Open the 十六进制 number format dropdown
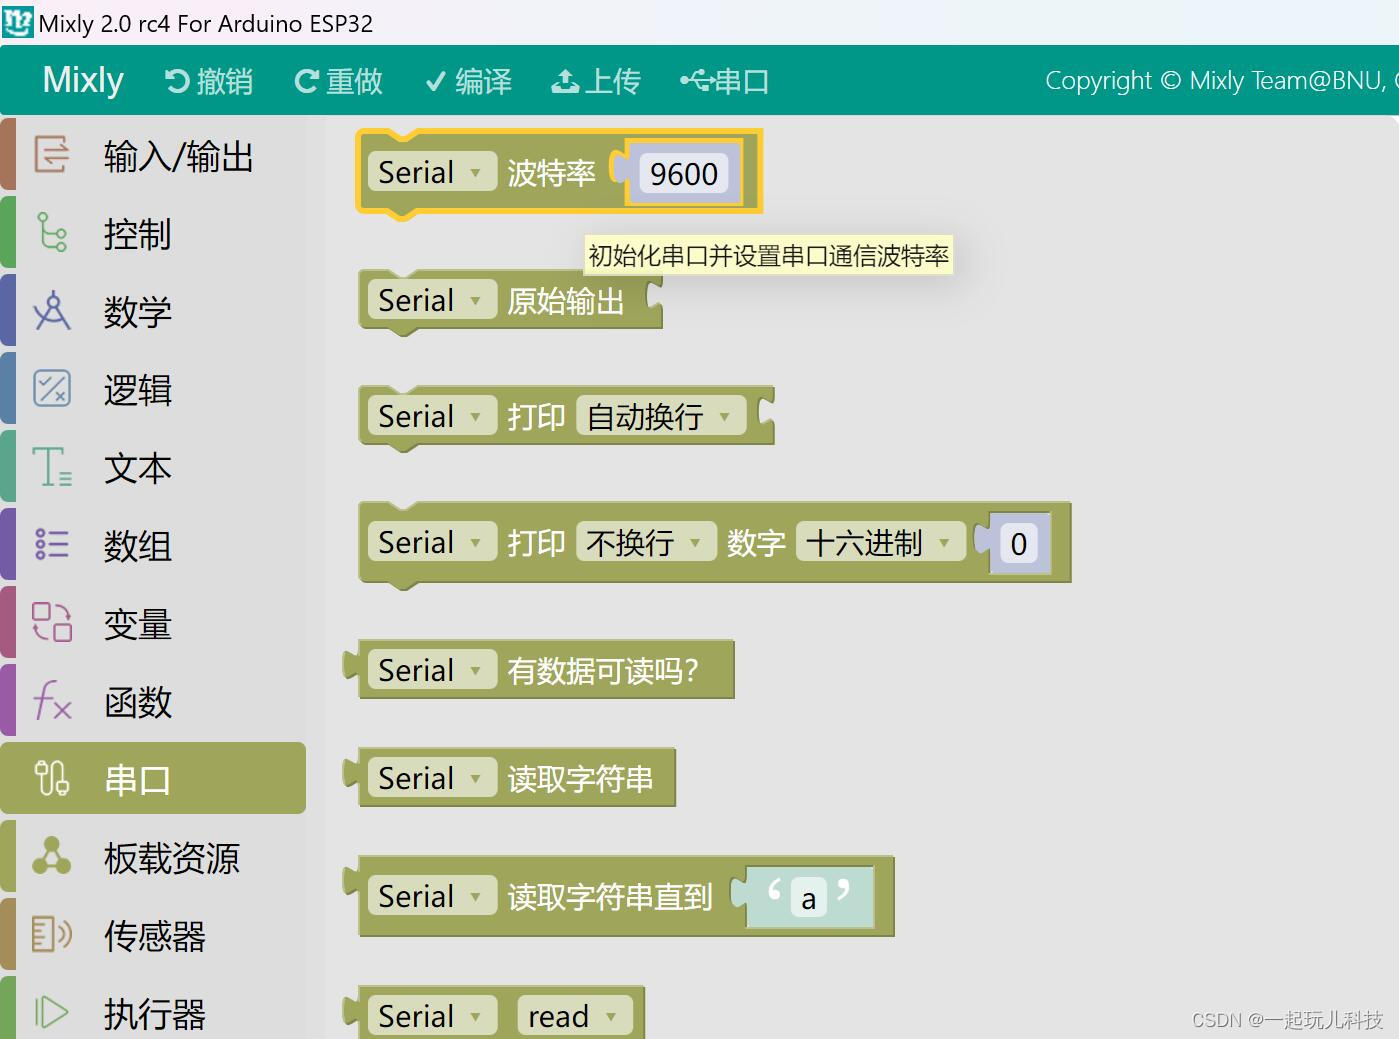1399x1039 pixels. click(x=881, y=542)
